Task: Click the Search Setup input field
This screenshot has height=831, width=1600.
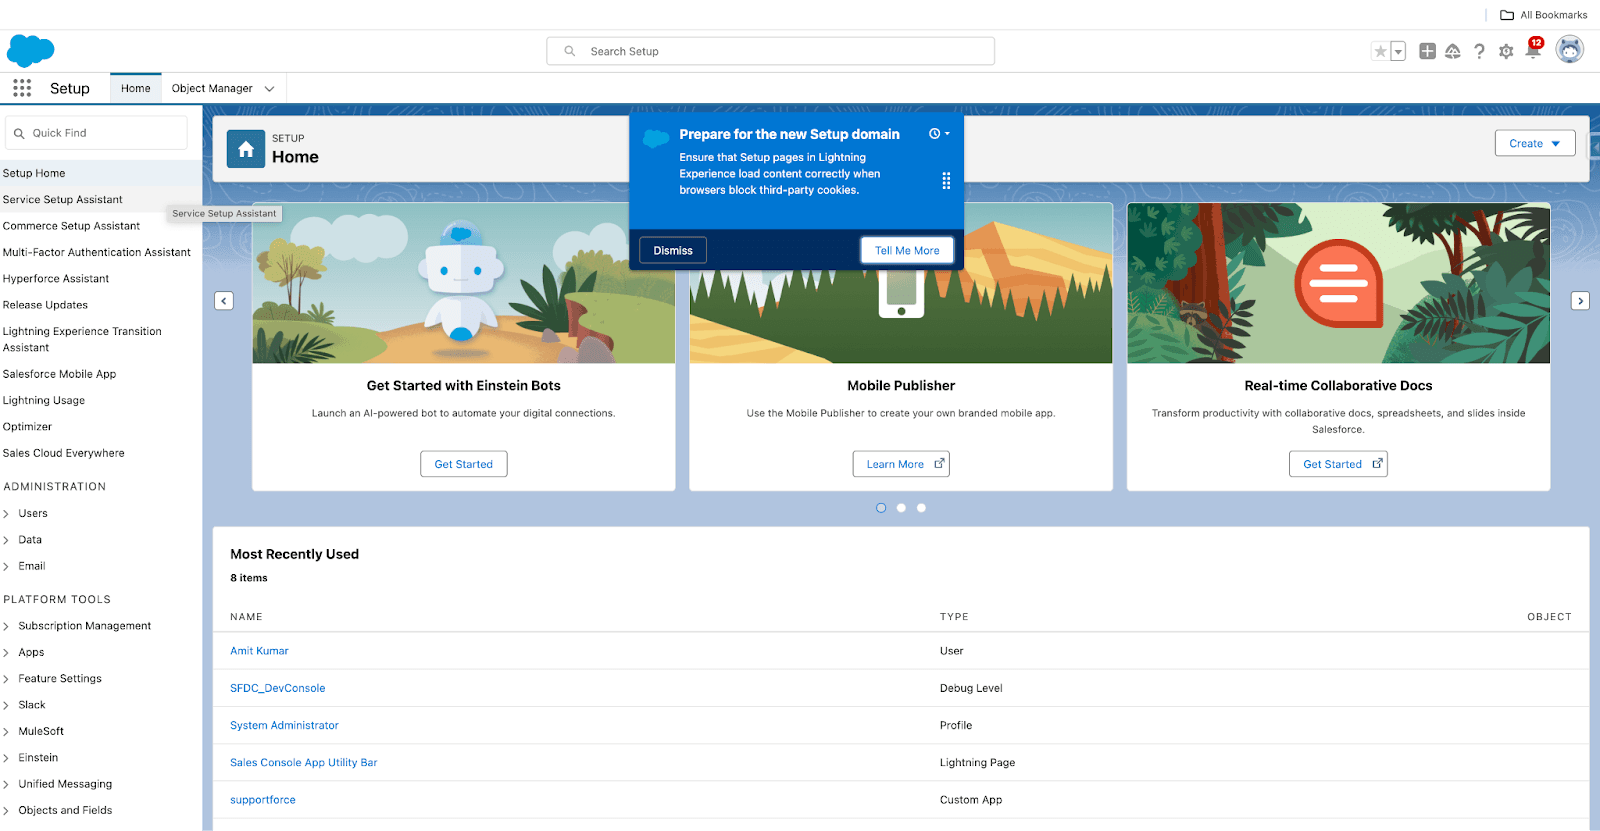Action: [x=770, y=51]
